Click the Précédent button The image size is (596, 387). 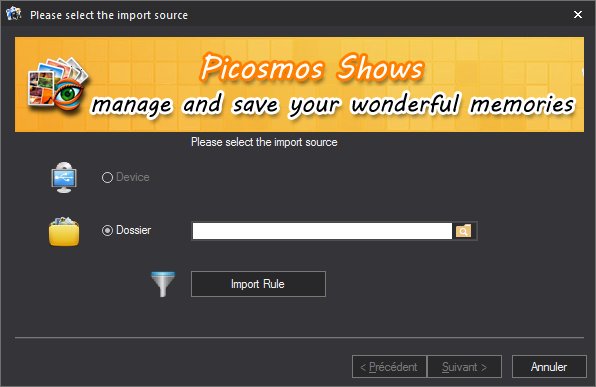click(389, 367)
